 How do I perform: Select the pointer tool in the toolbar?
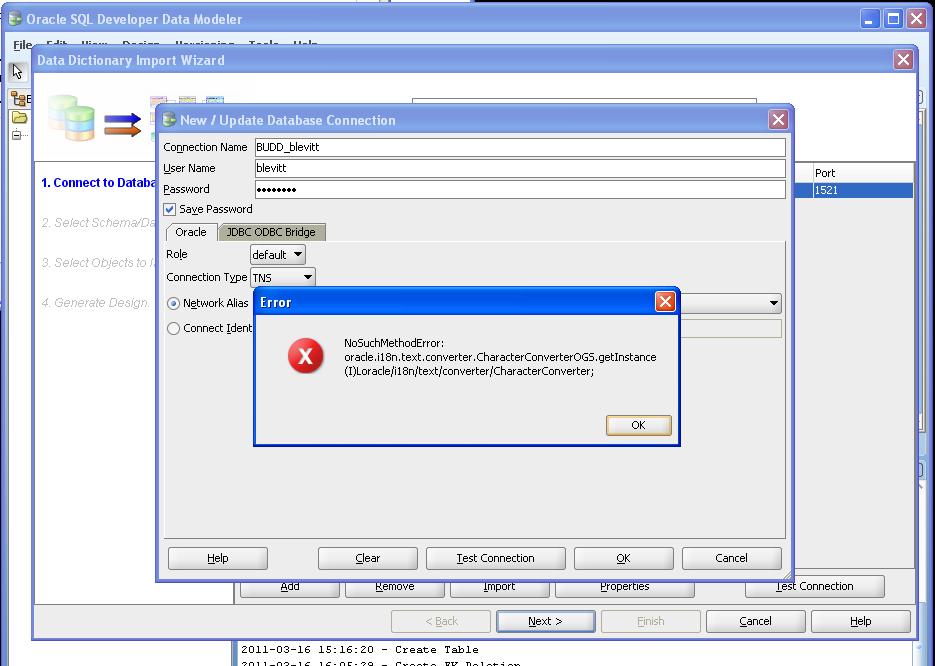17,72
